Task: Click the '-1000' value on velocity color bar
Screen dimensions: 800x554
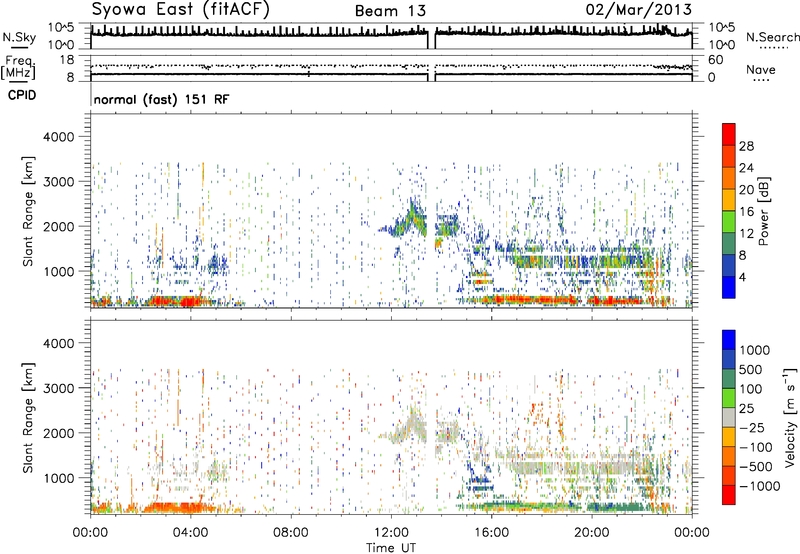Action: pyautogui.click(x=759, y=486)
